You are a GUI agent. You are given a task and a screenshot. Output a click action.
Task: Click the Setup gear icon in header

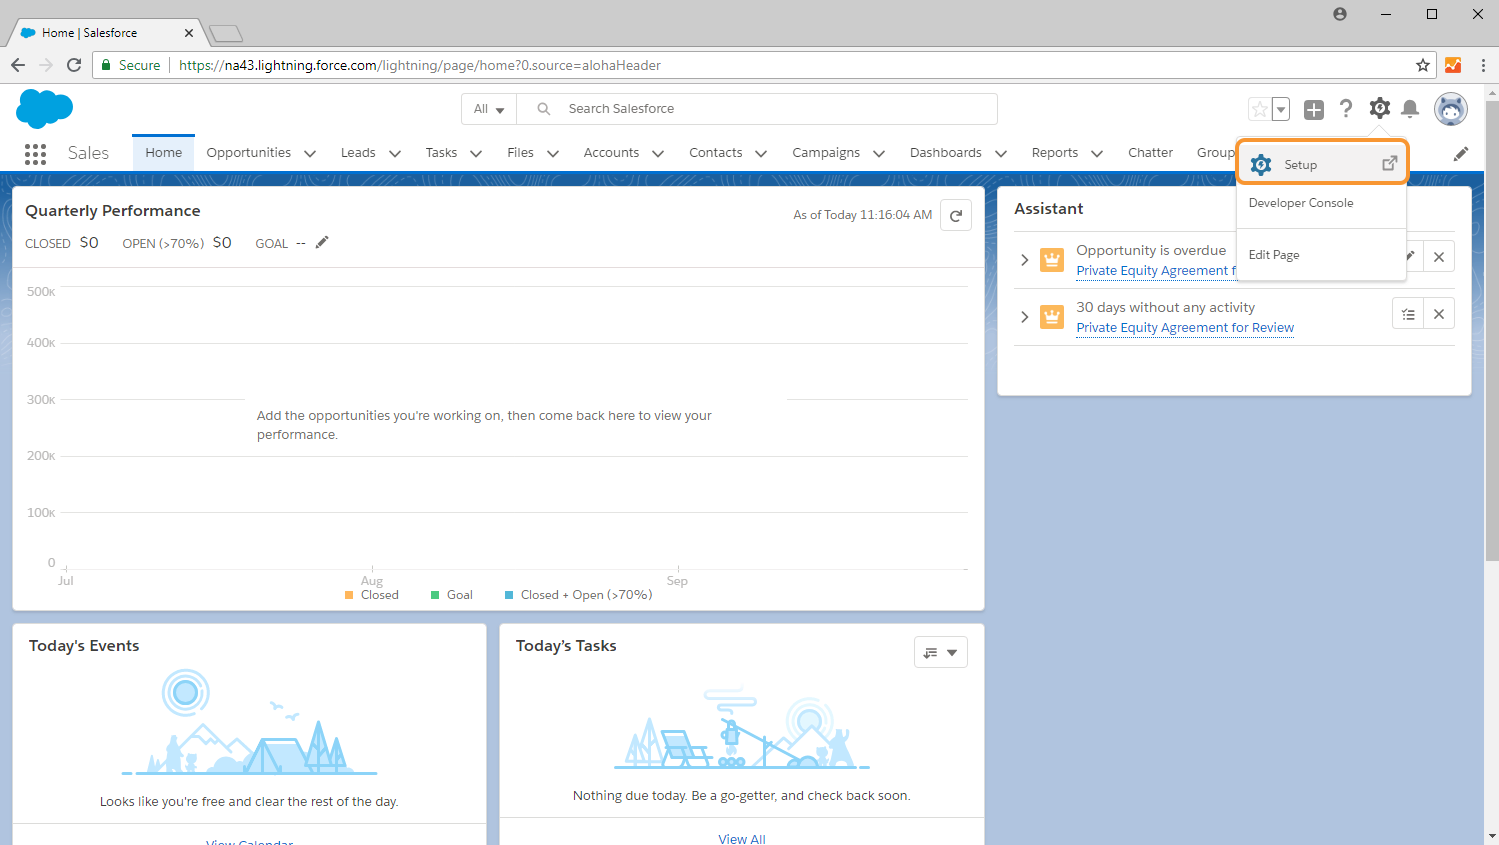tap(1379, 109)
